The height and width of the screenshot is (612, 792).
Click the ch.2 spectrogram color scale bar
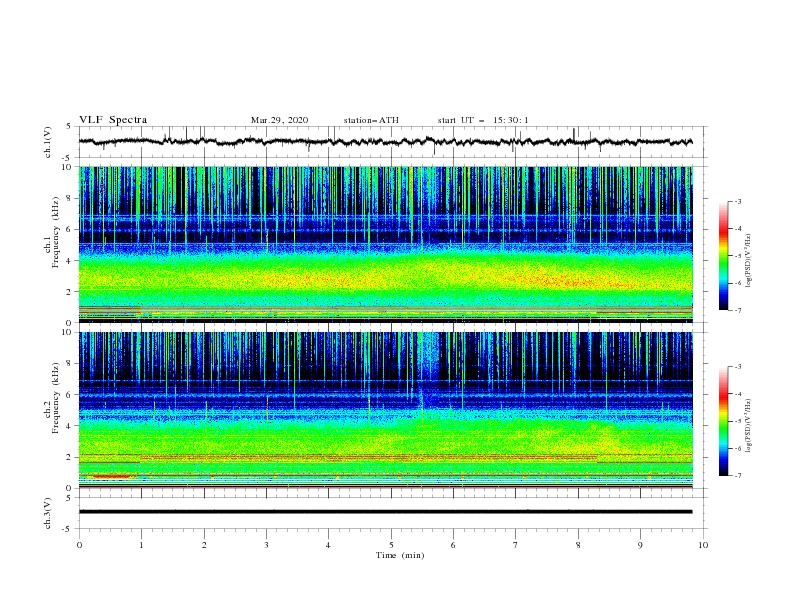click(723, 421)
